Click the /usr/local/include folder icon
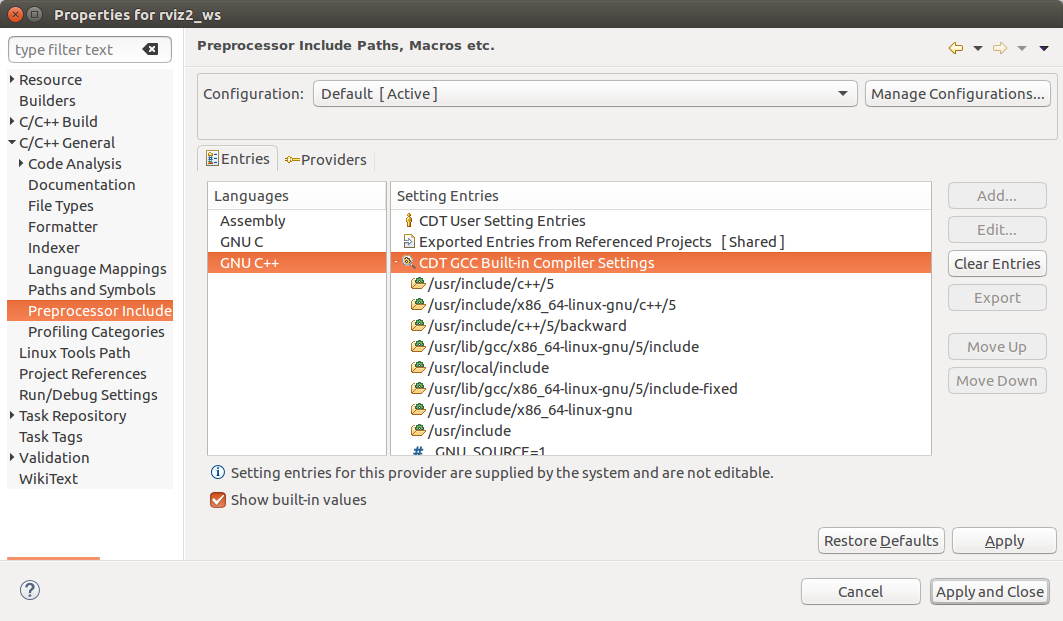Screen dimensions: 1063x621 pyautogui.click(x=418, y=368)
